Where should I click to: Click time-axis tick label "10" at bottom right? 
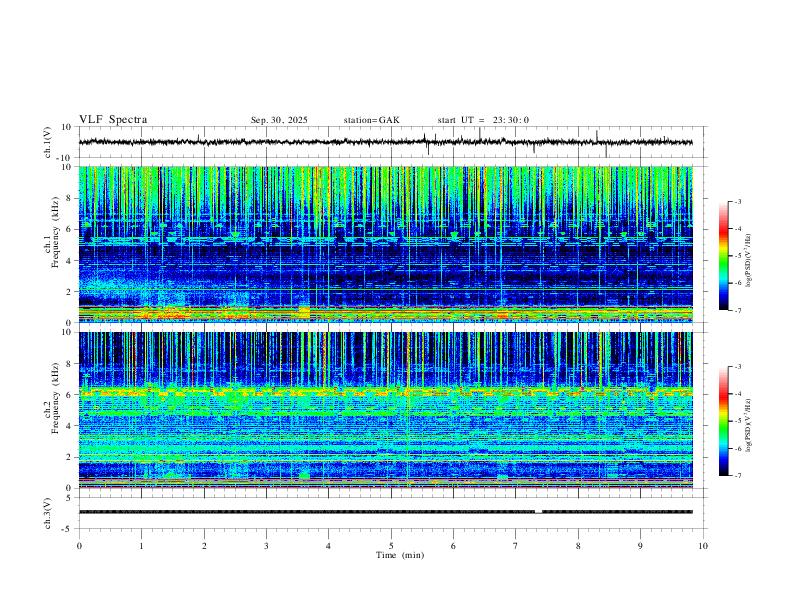pyautogui.click(x=703, y=546)
